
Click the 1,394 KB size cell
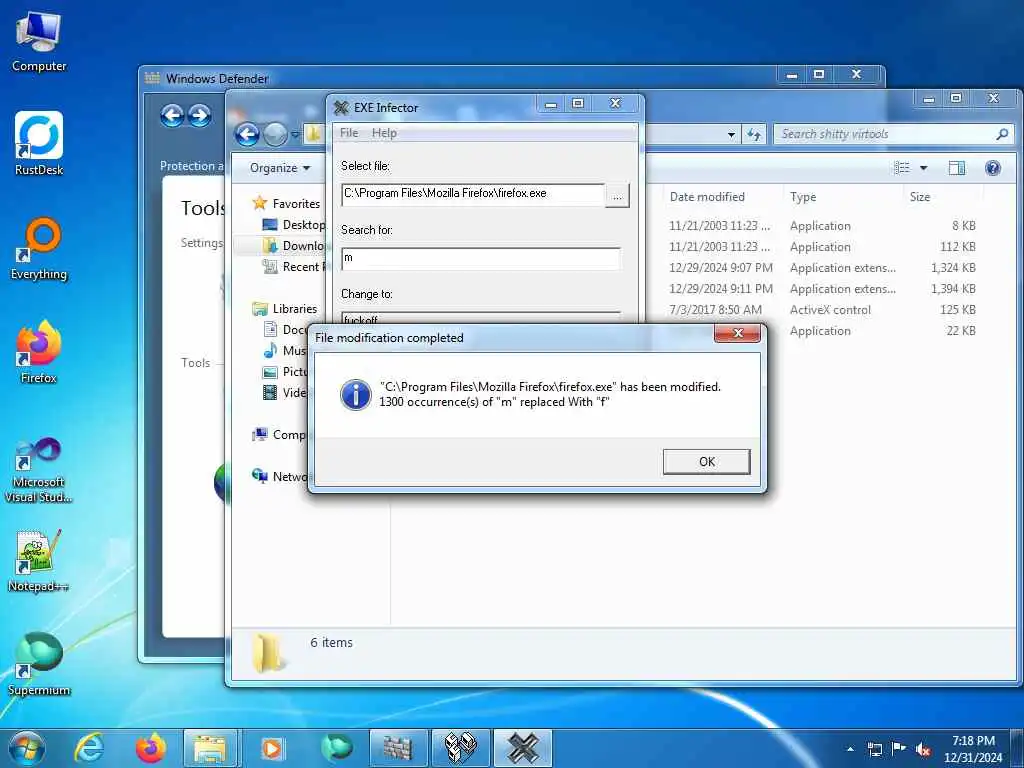953,289
